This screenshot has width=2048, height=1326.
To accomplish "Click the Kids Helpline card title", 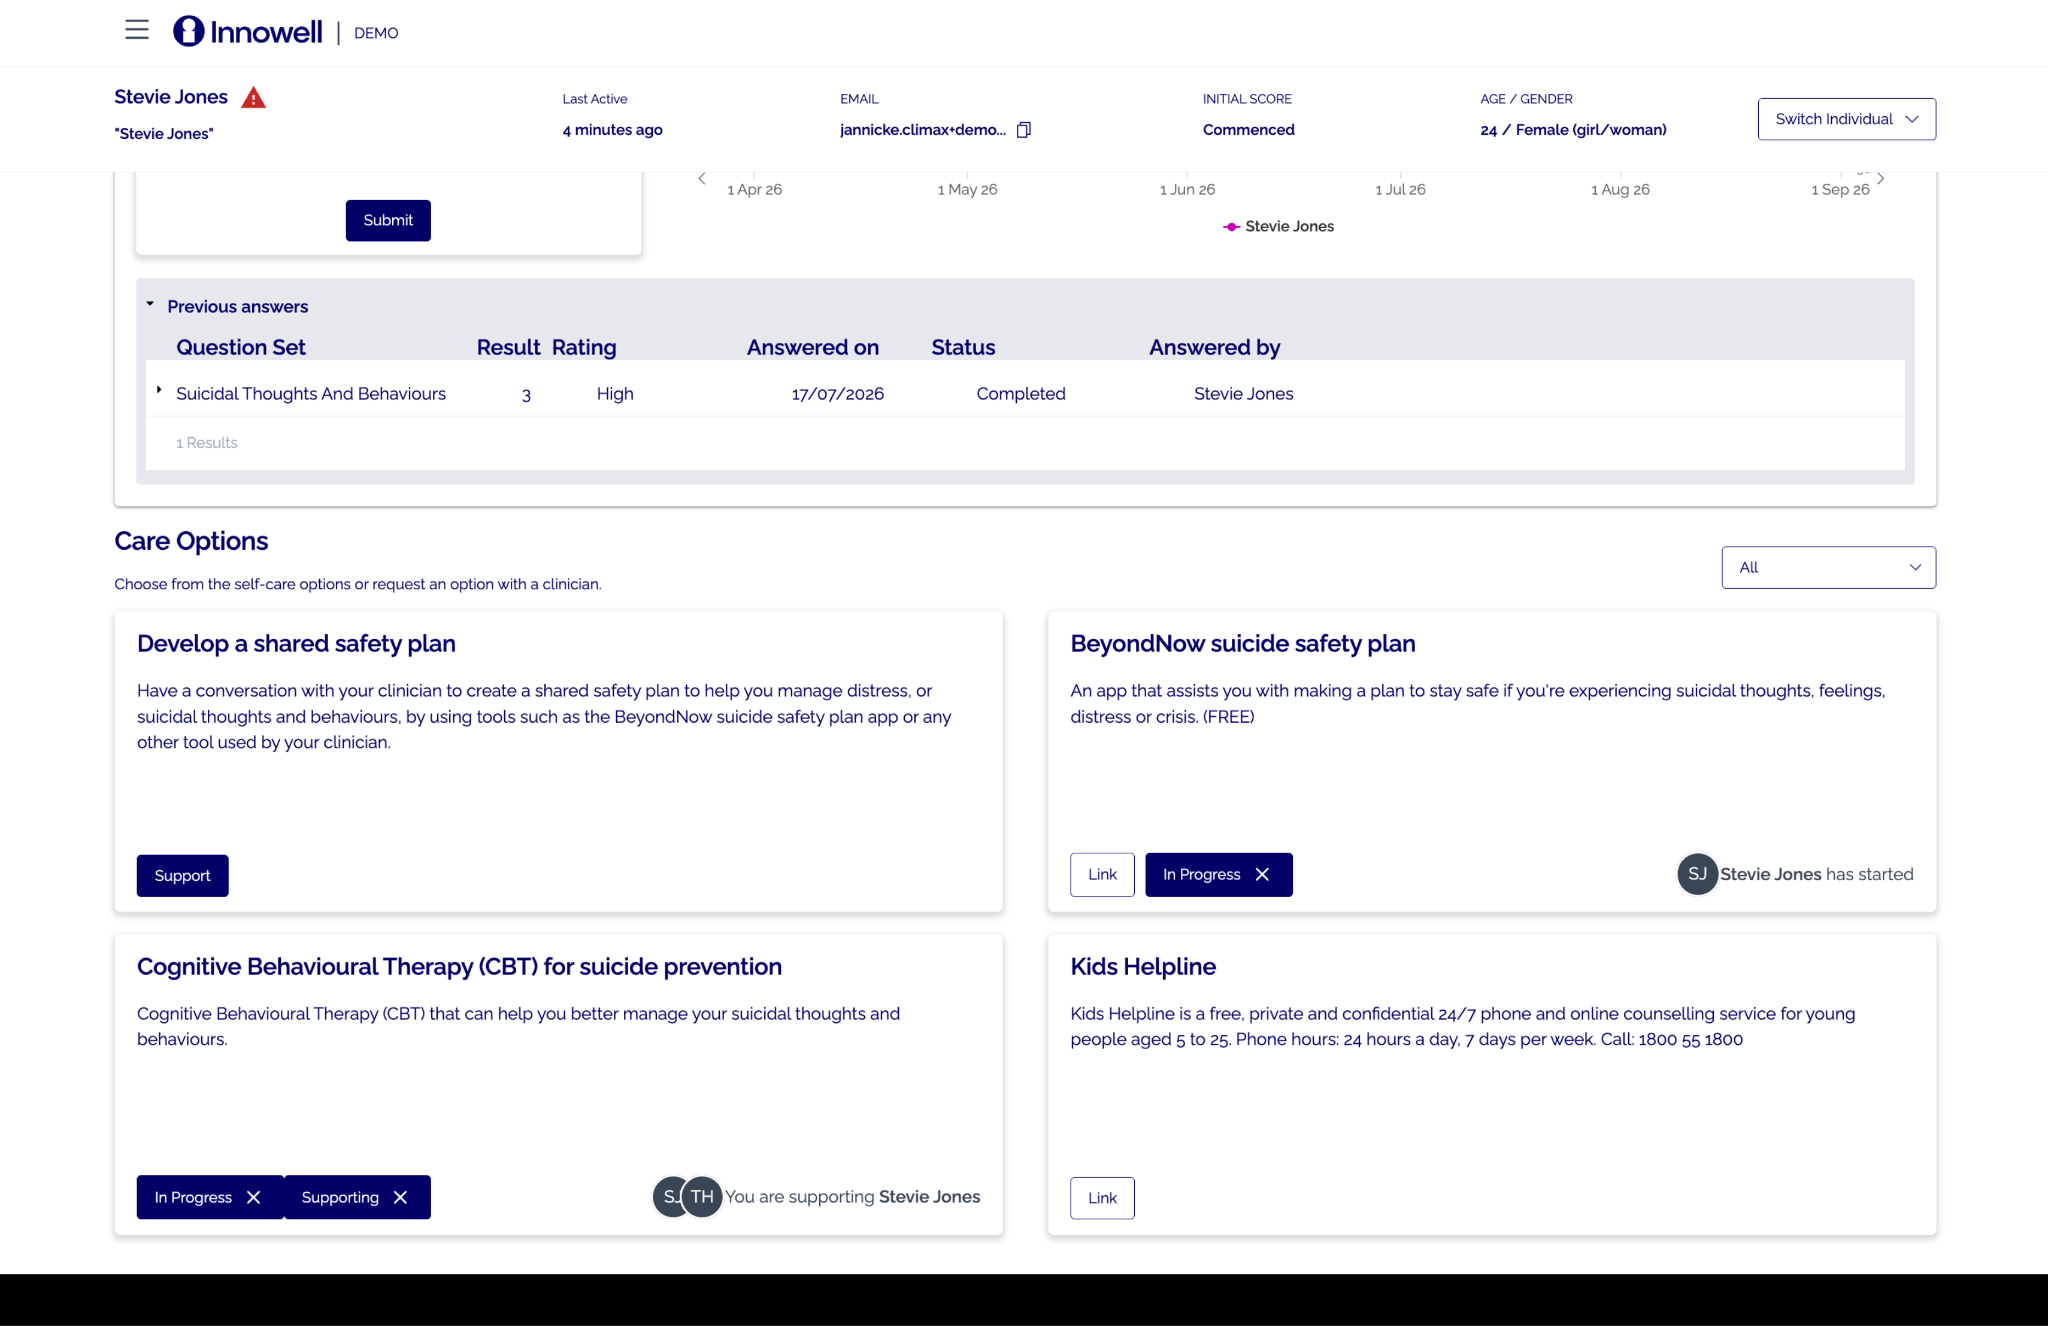I will tap(1143, 967).
